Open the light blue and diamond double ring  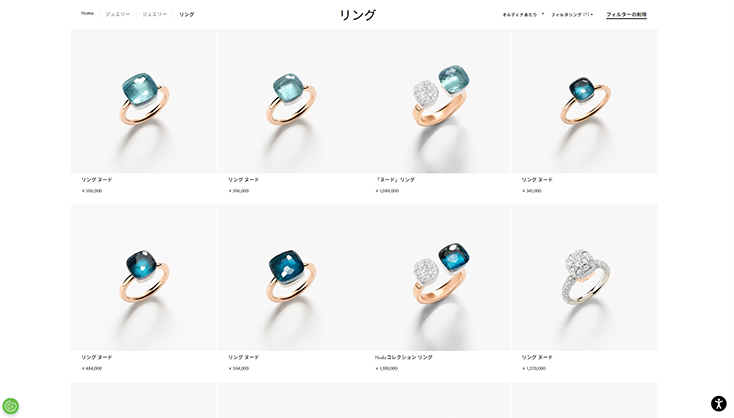pos(438,101)
